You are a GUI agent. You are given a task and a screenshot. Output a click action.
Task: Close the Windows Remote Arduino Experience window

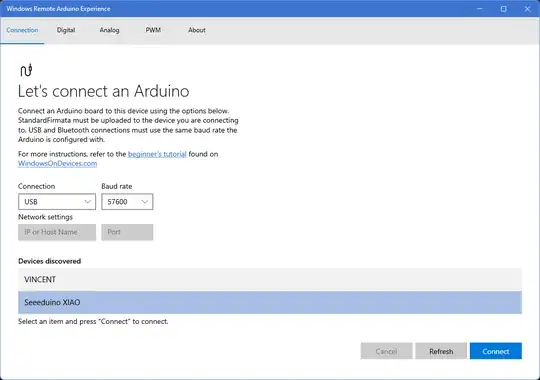pyautogui.click(x=527, y=9)
